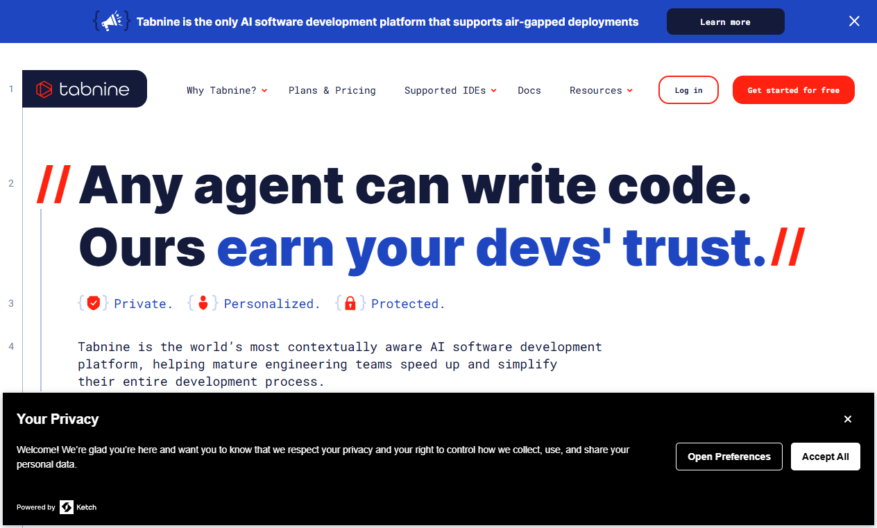Open Plans & Pricing page
The width and height of the screenshot is (877, 528).
tap(332, 90)
